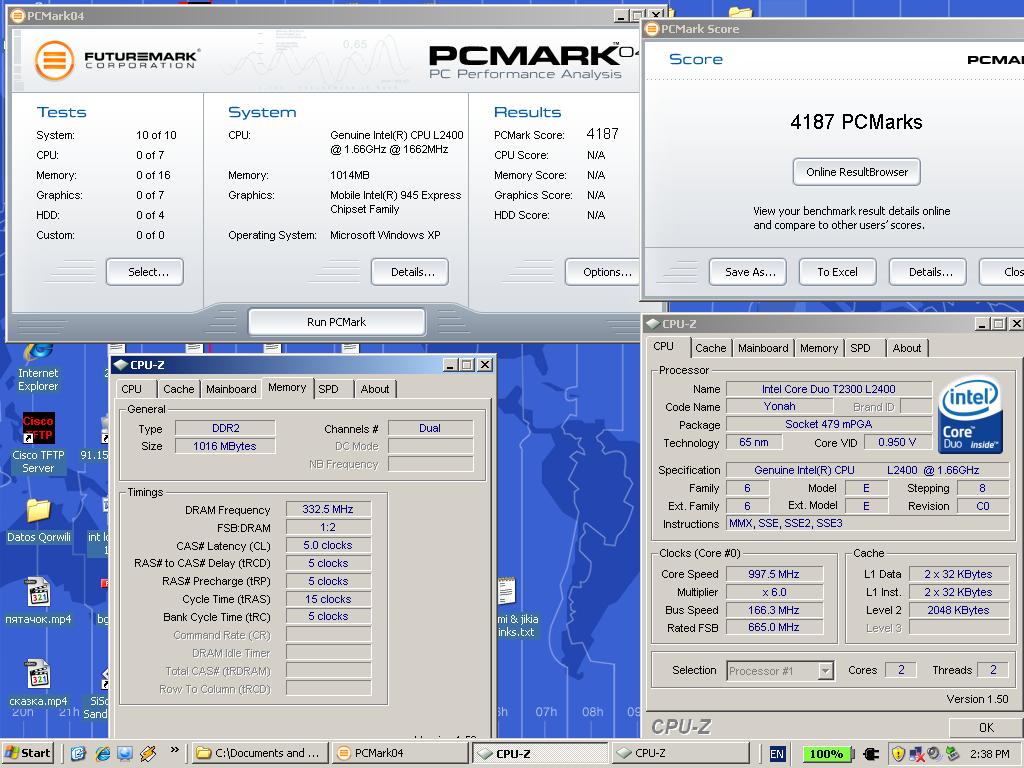Click the Channels # Dual field

pyautogui.click(x=430, y=428)
